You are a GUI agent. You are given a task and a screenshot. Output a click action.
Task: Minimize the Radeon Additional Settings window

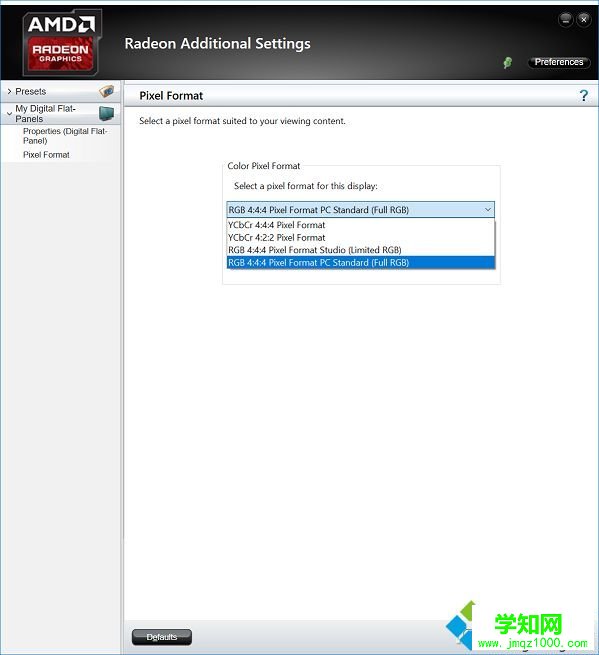(x=566, y=19)
